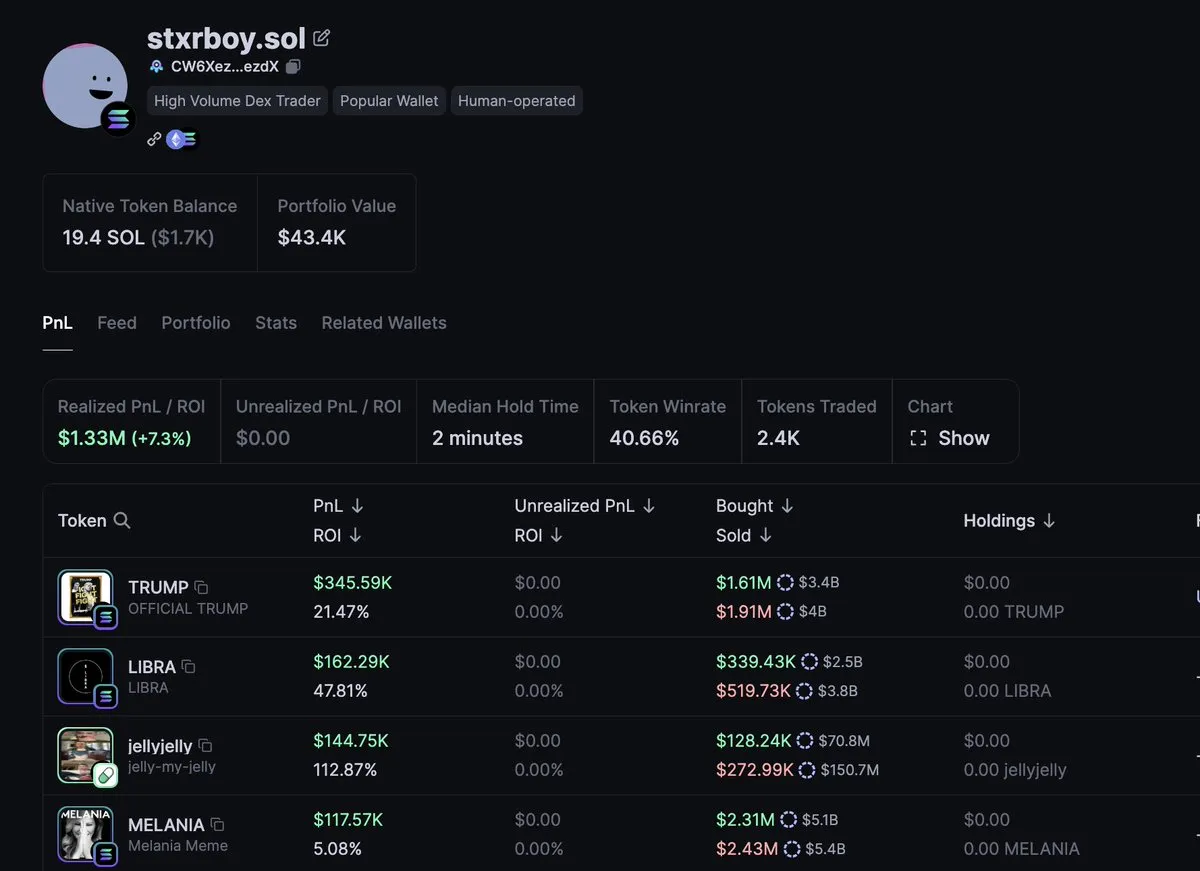Click the TRUMP token name
This screenshot has height=871, width=1200.
[x=158, y=587]
